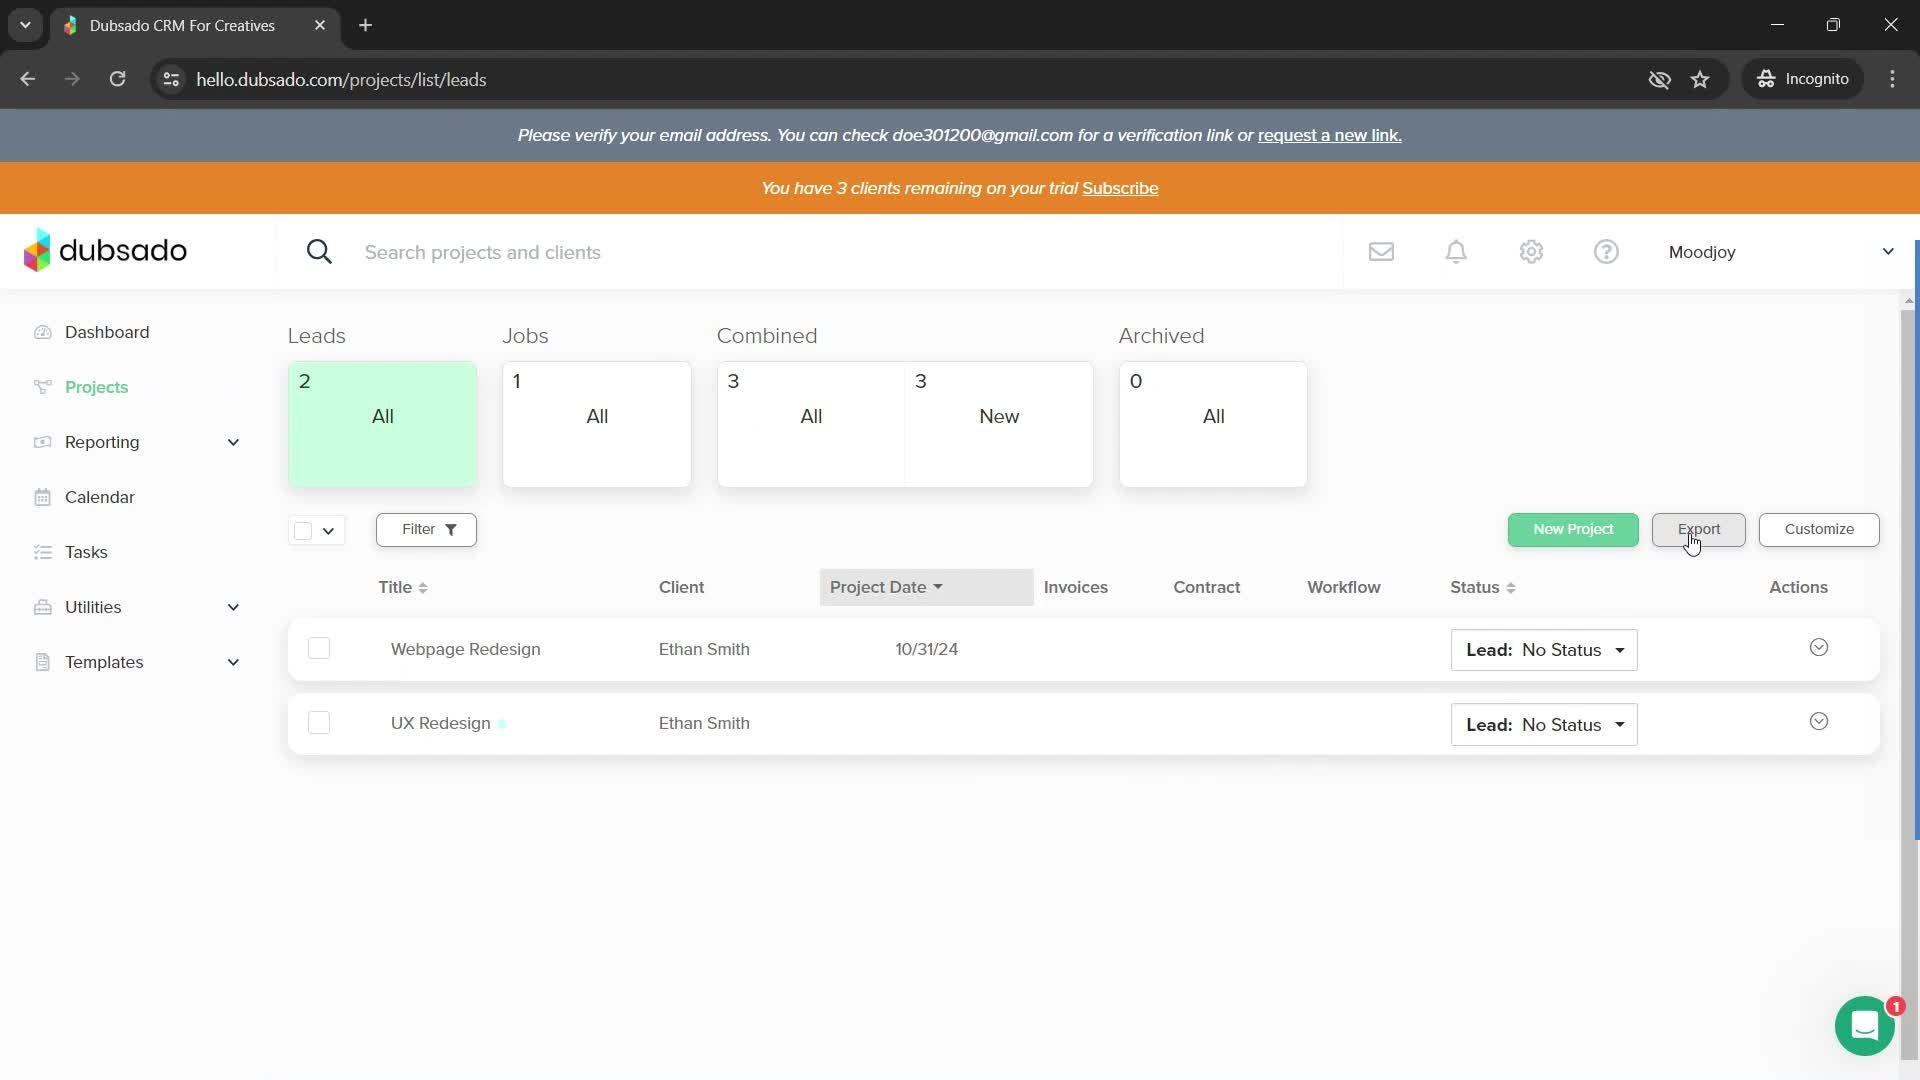Open browser three-dot menu
Image resolution: width=1920 pixels, height=1080 pixels.
point(1892,79)
